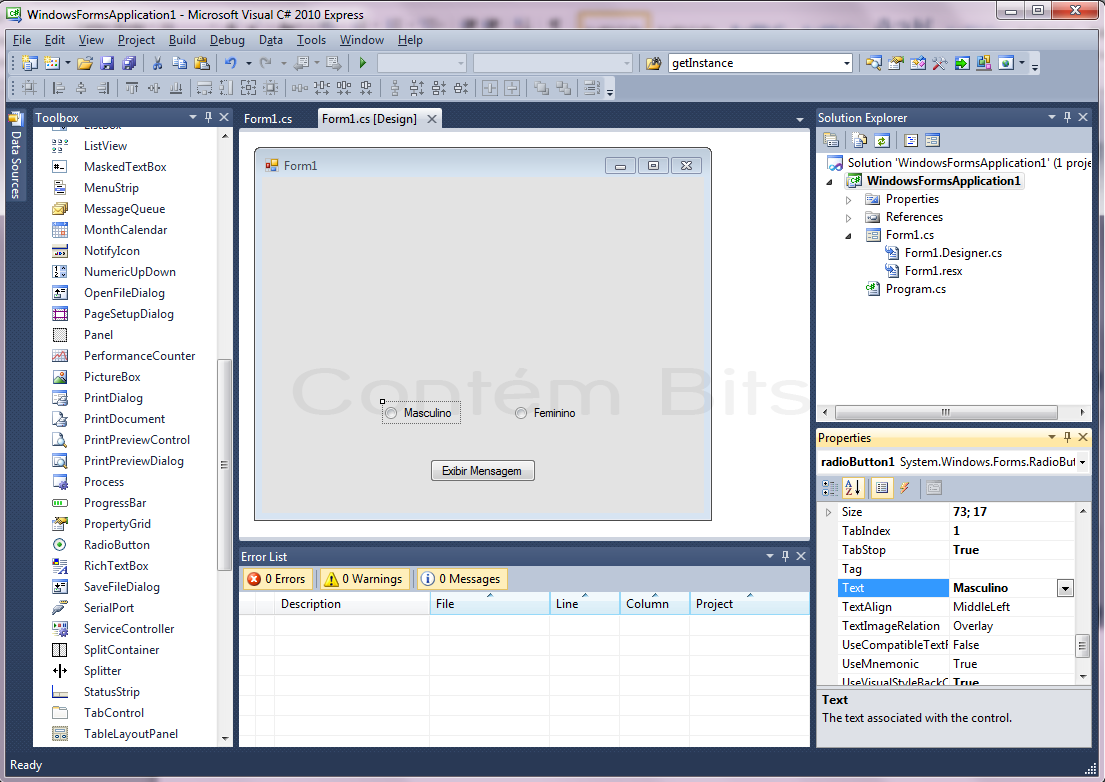
Task: Toggle the 0 Errors filter
Action: pos(278,579)
